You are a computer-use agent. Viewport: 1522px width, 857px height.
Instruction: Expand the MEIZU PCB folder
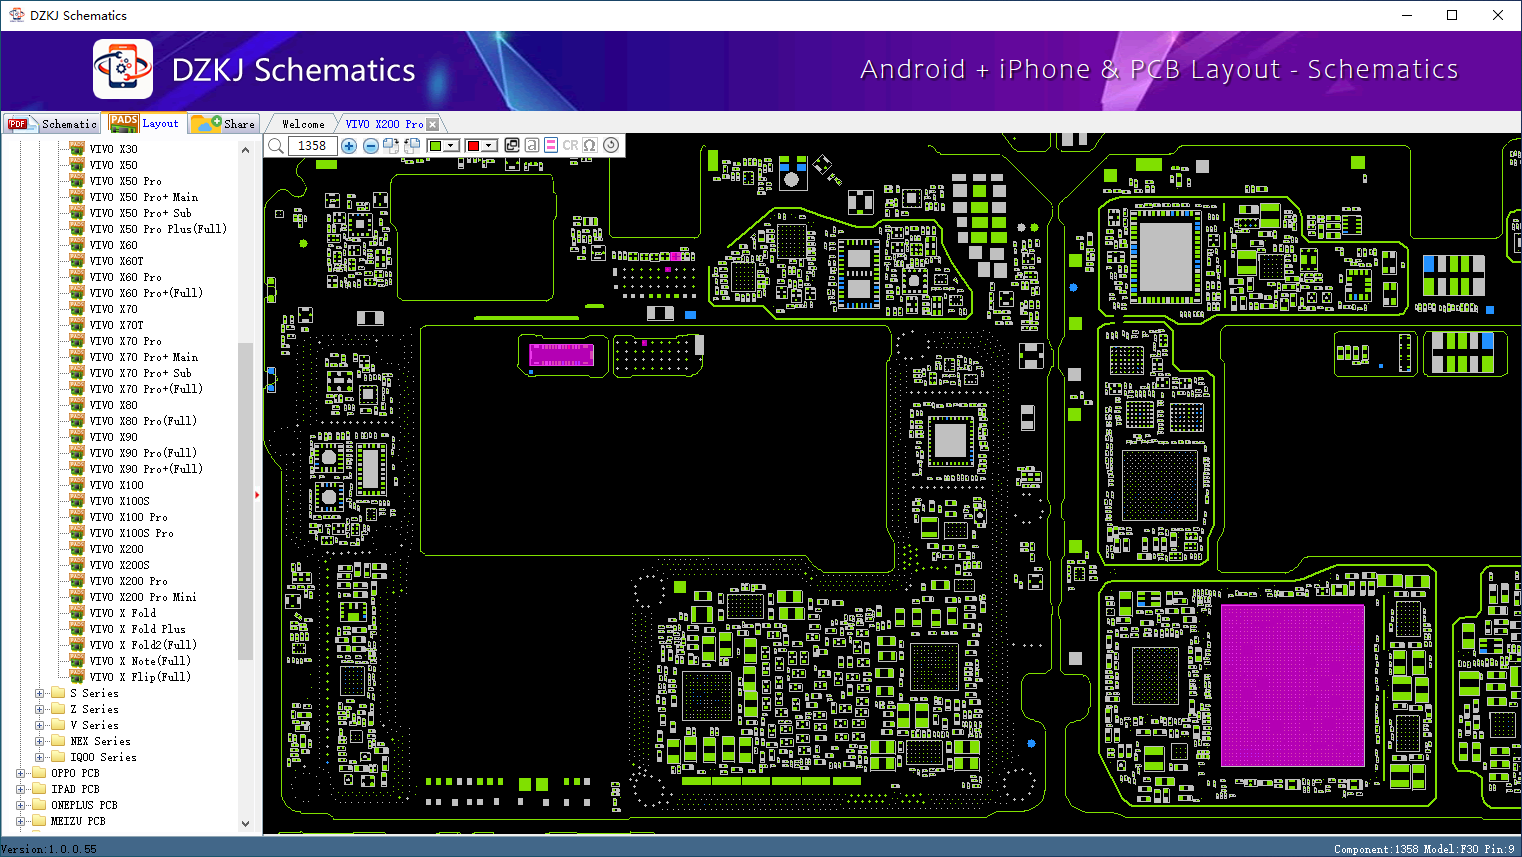point(21,821)
